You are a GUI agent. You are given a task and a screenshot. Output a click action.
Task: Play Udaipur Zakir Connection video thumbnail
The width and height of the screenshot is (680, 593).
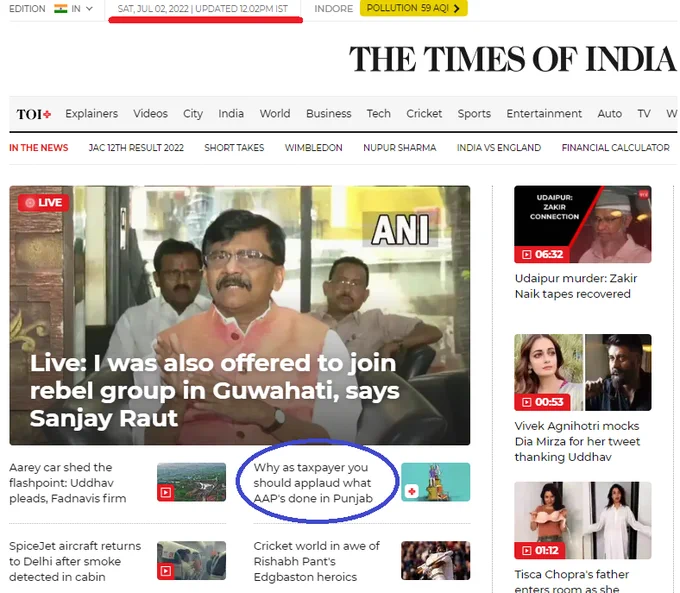[x=583, y=224]
